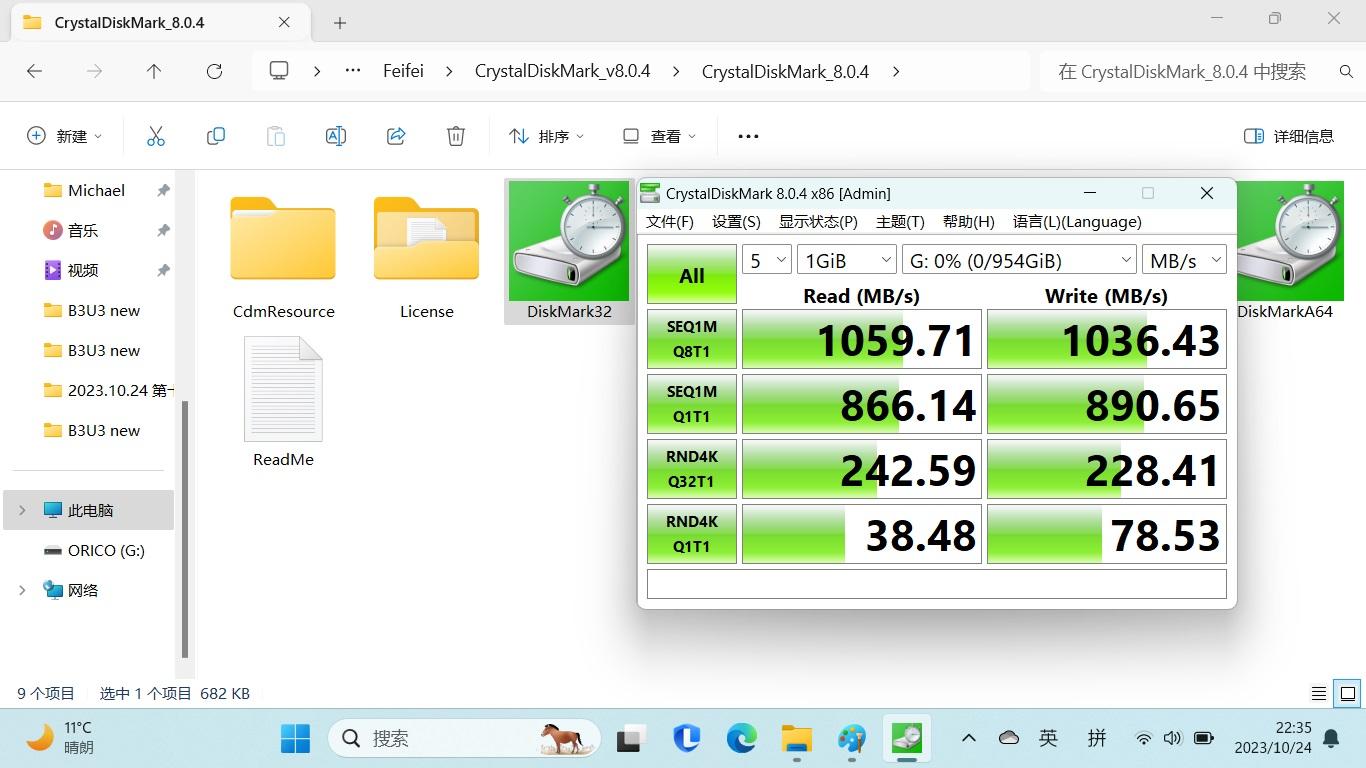The width and height of the screenshot is (1366, 768).
Task: Start the RND4K Q1T1 test
Action: (692, 534)
